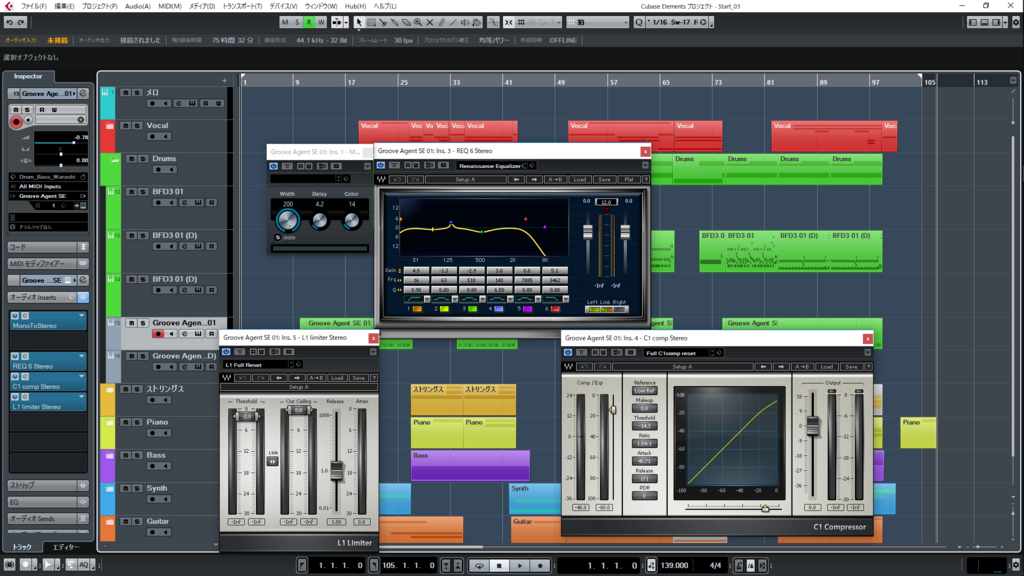This screenshot has width=1024, height=576.
Task: Mute the Vocal track
Action: pos(125,125)
